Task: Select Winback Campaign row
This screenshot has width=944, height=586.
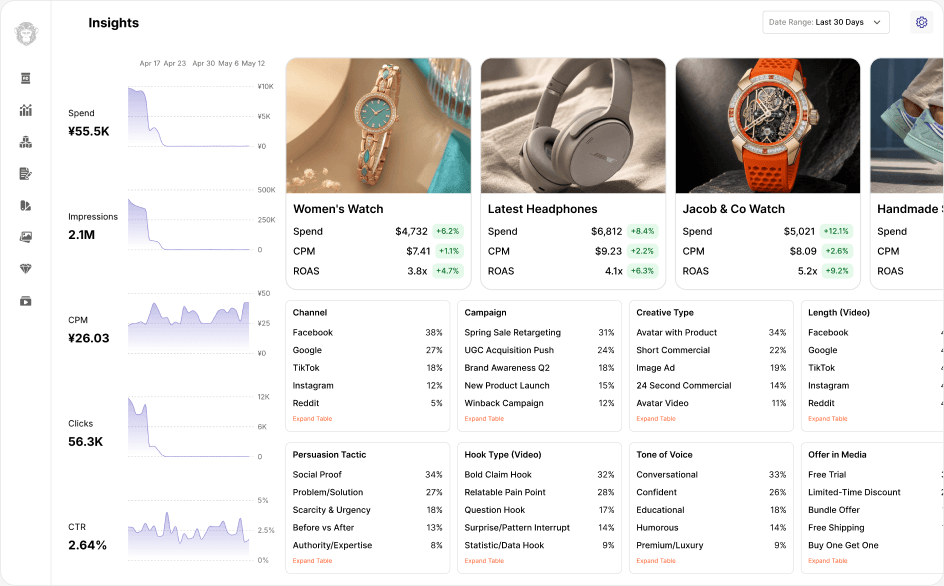Action: (539, 404)
